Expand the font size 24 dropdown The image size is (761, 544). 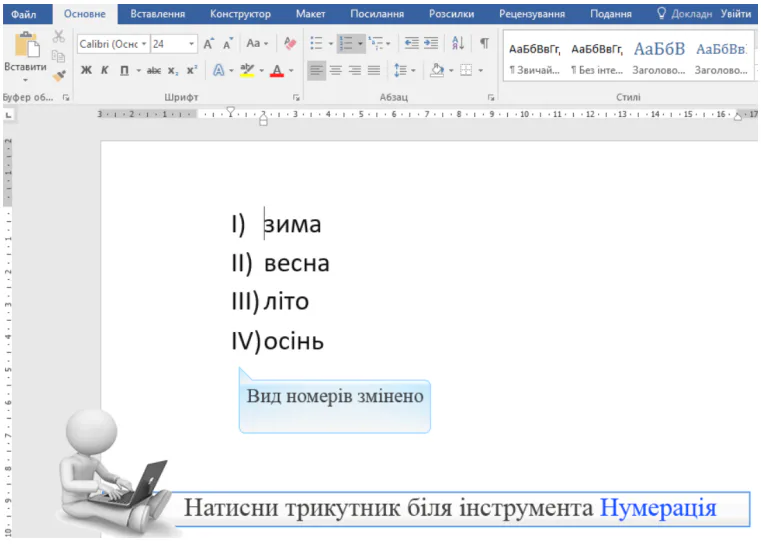click(x=192, y=45)
